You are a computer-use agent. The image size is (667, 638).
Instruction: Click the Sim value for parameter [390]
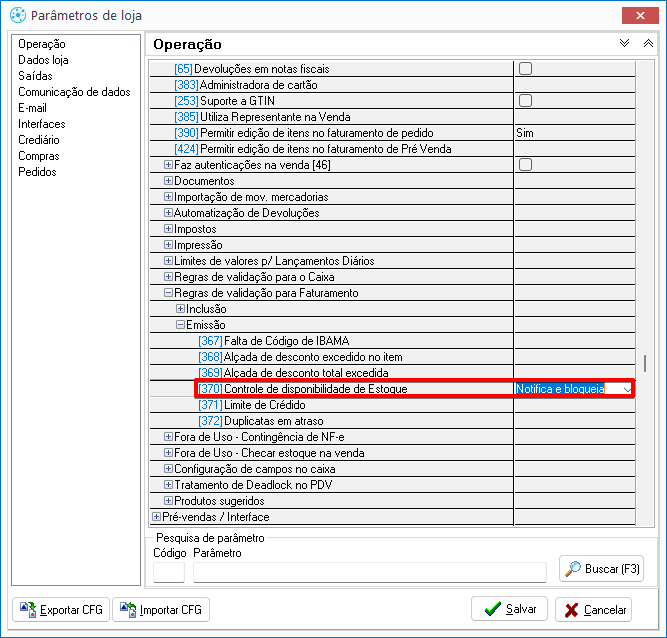(x=524, y=133)
